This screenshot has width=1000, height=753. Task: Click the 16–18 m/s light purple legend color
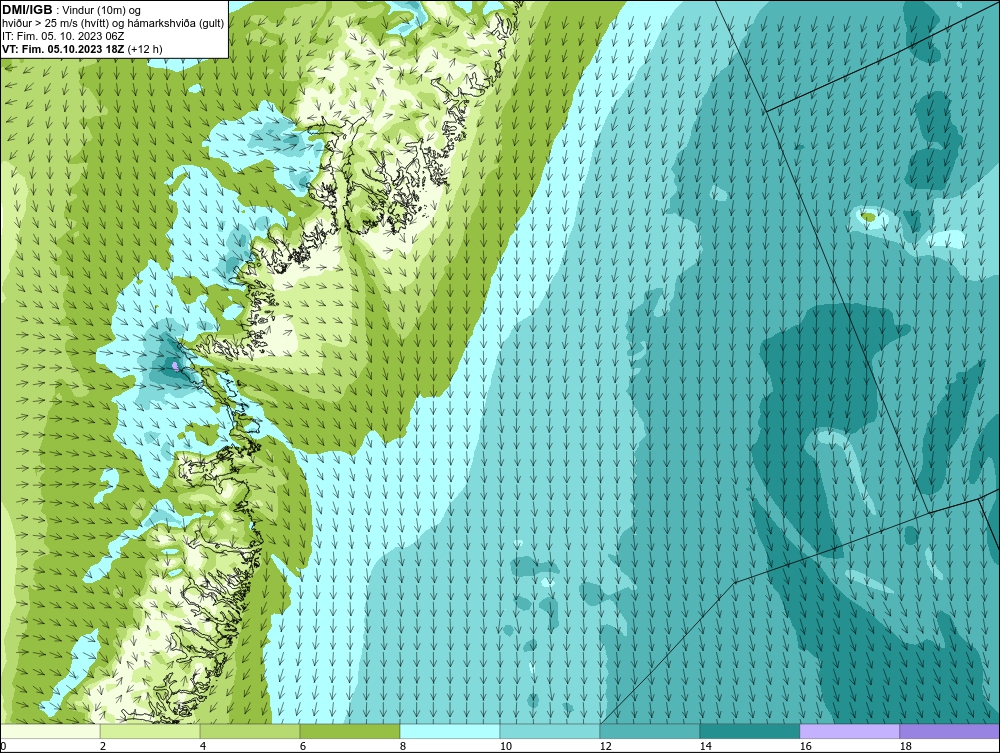[849, 731]
